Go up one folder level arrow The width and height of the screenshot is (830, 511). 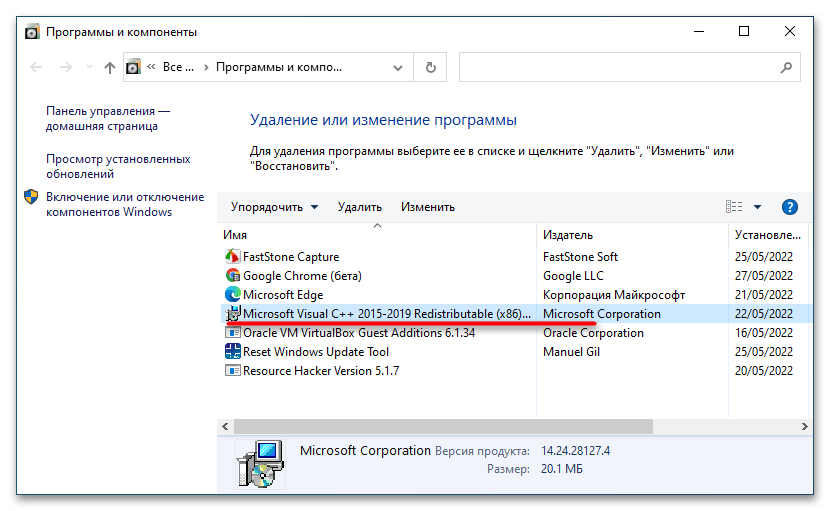[110, 68]
